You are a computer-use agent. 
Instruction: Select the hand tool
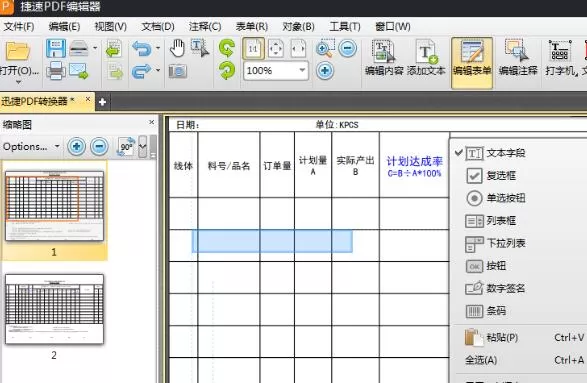[177, 48]
